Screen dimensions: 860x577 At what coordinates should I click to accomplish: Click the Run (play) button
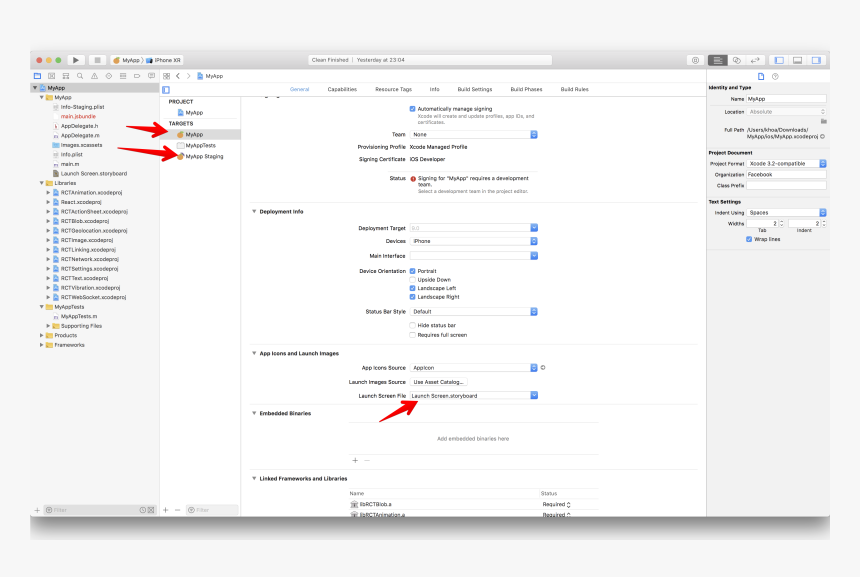[x=76, y=60]
